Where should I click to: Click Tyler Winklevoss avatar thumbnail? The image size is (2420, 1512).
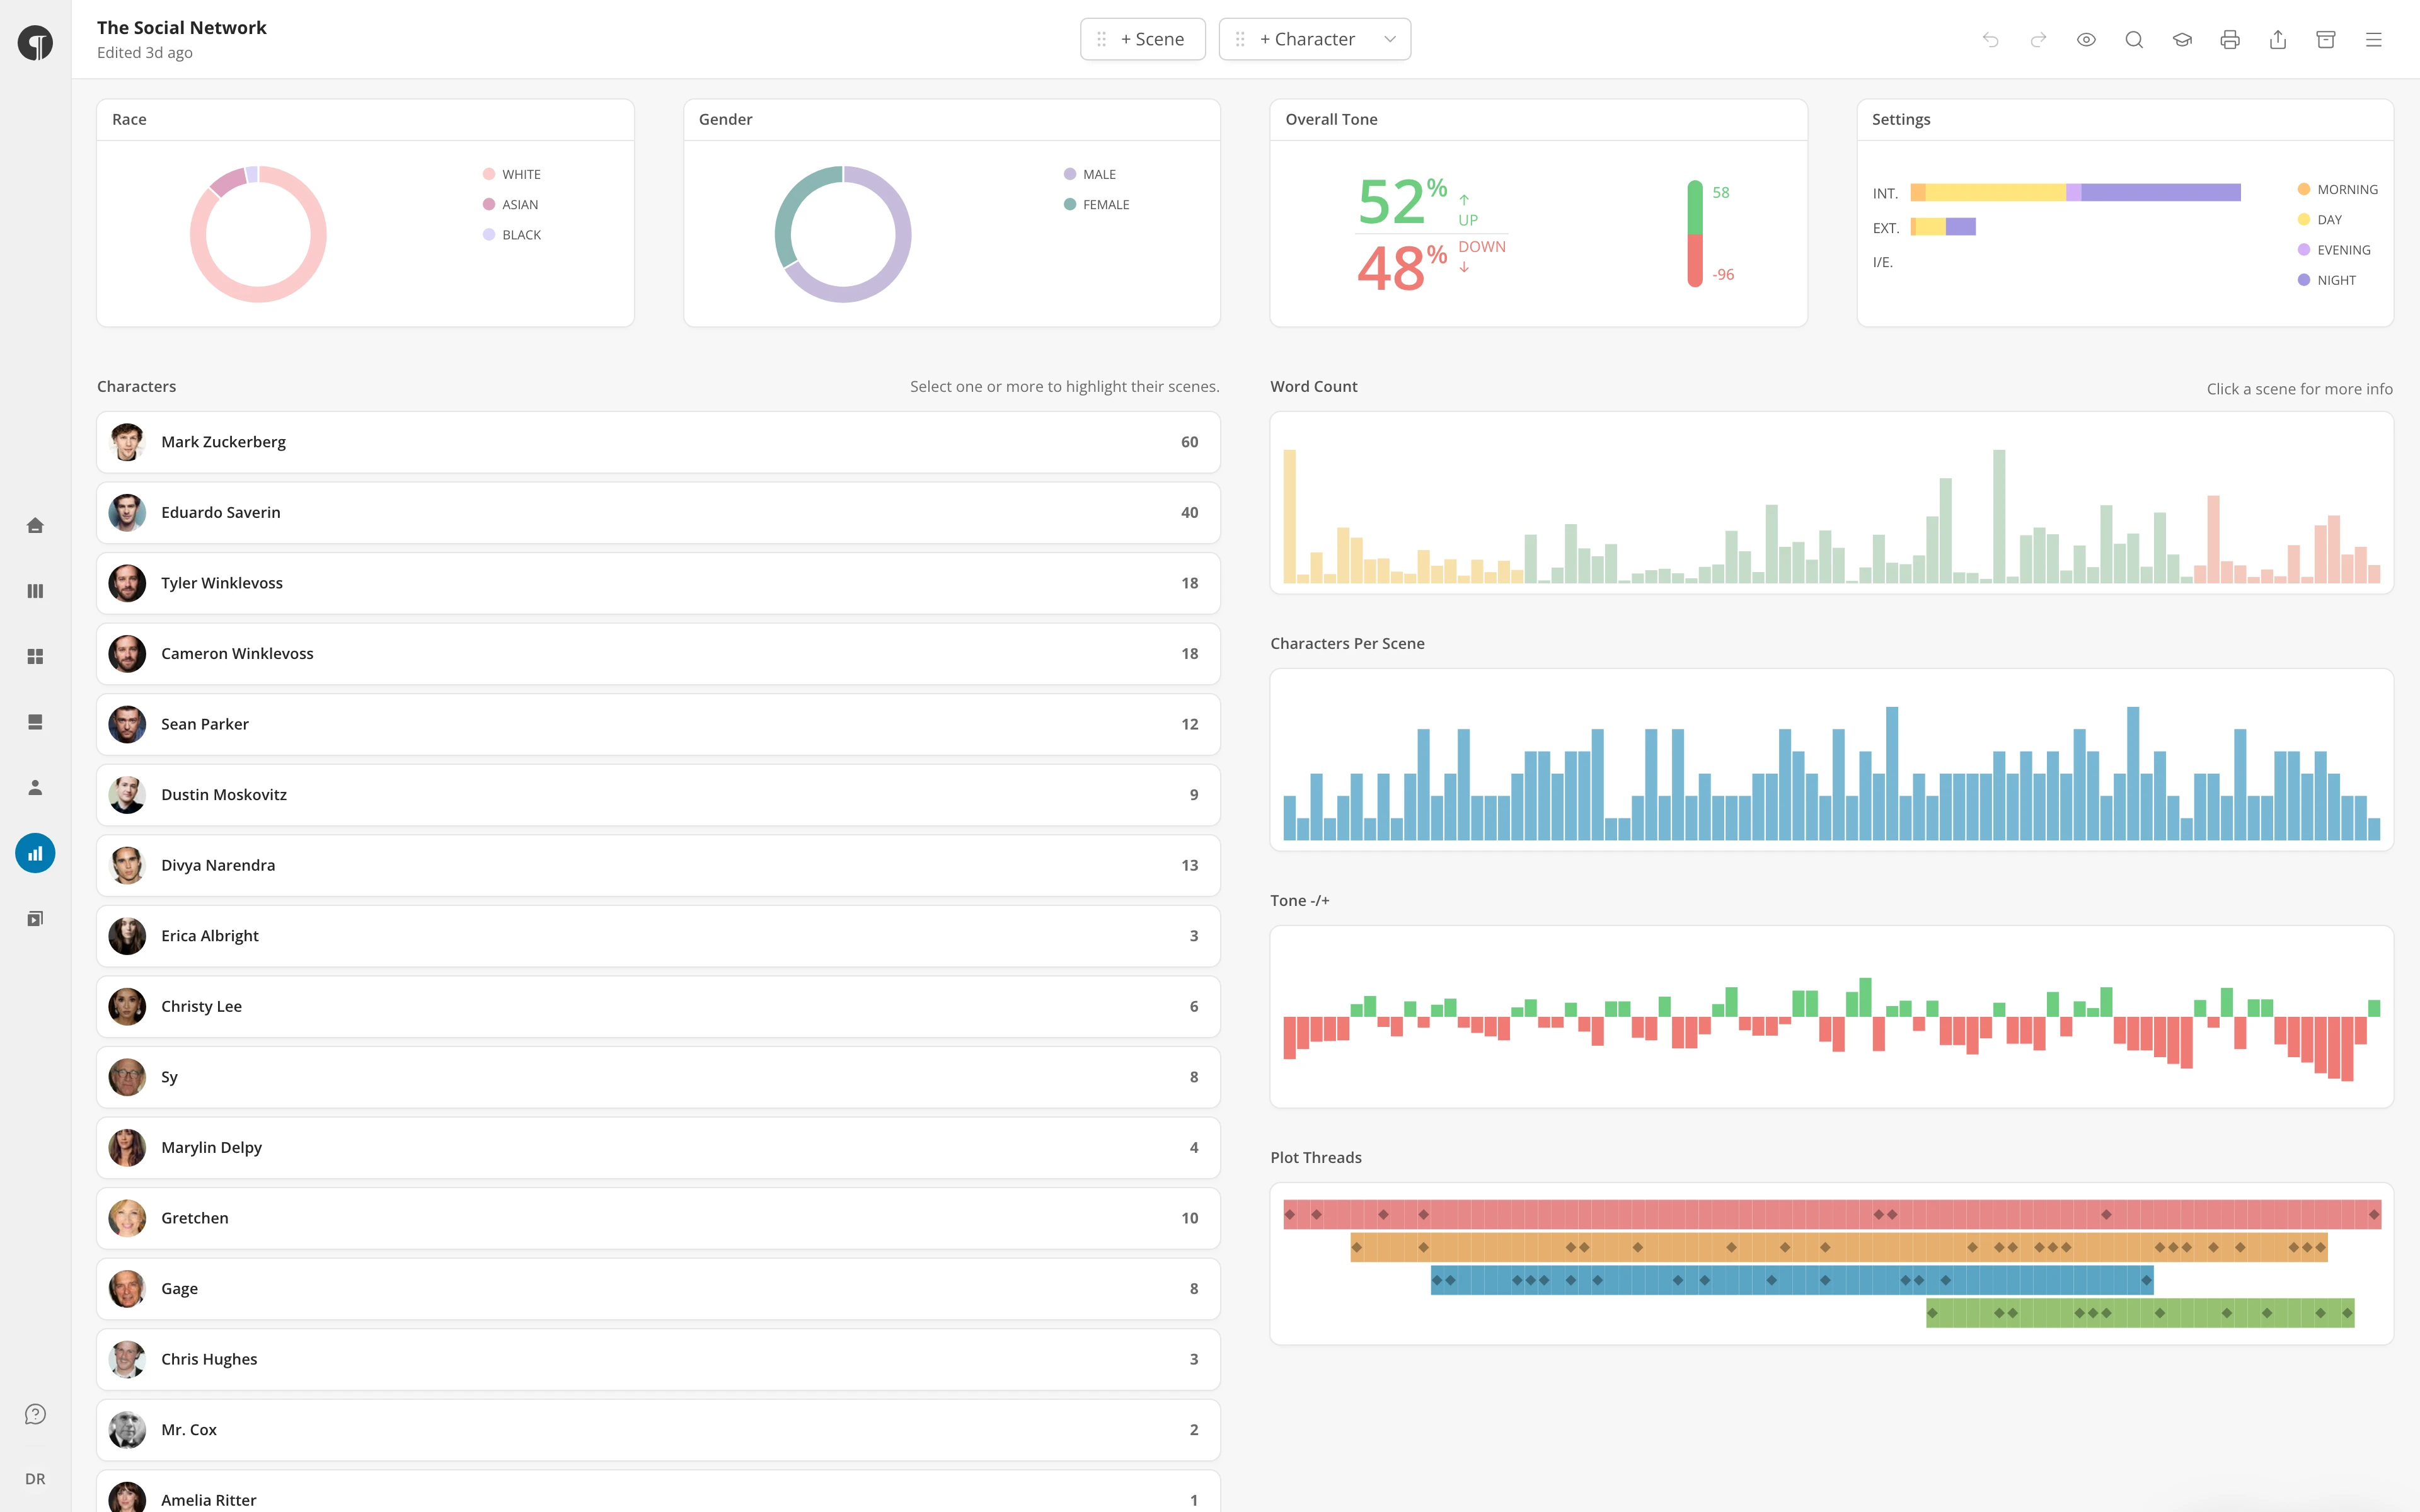point(127,583)
